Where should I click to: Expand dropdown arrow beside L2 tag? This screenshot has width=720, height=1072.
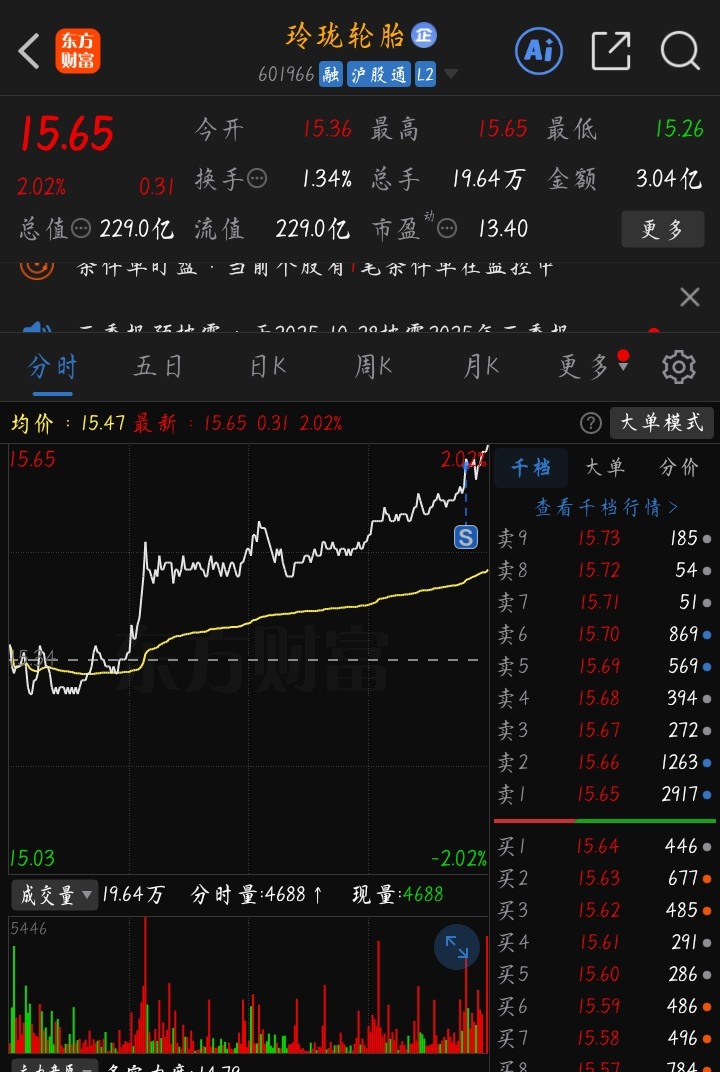point(451,74)
